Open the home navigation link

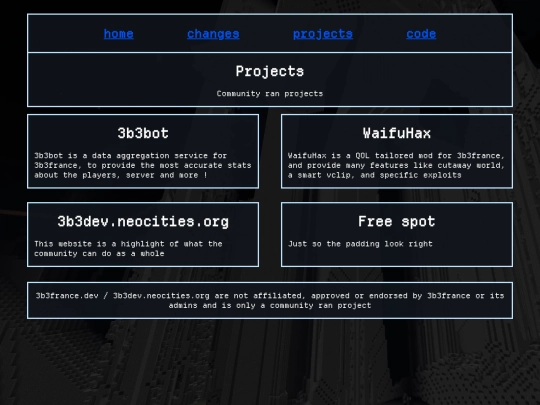[118, 34]
